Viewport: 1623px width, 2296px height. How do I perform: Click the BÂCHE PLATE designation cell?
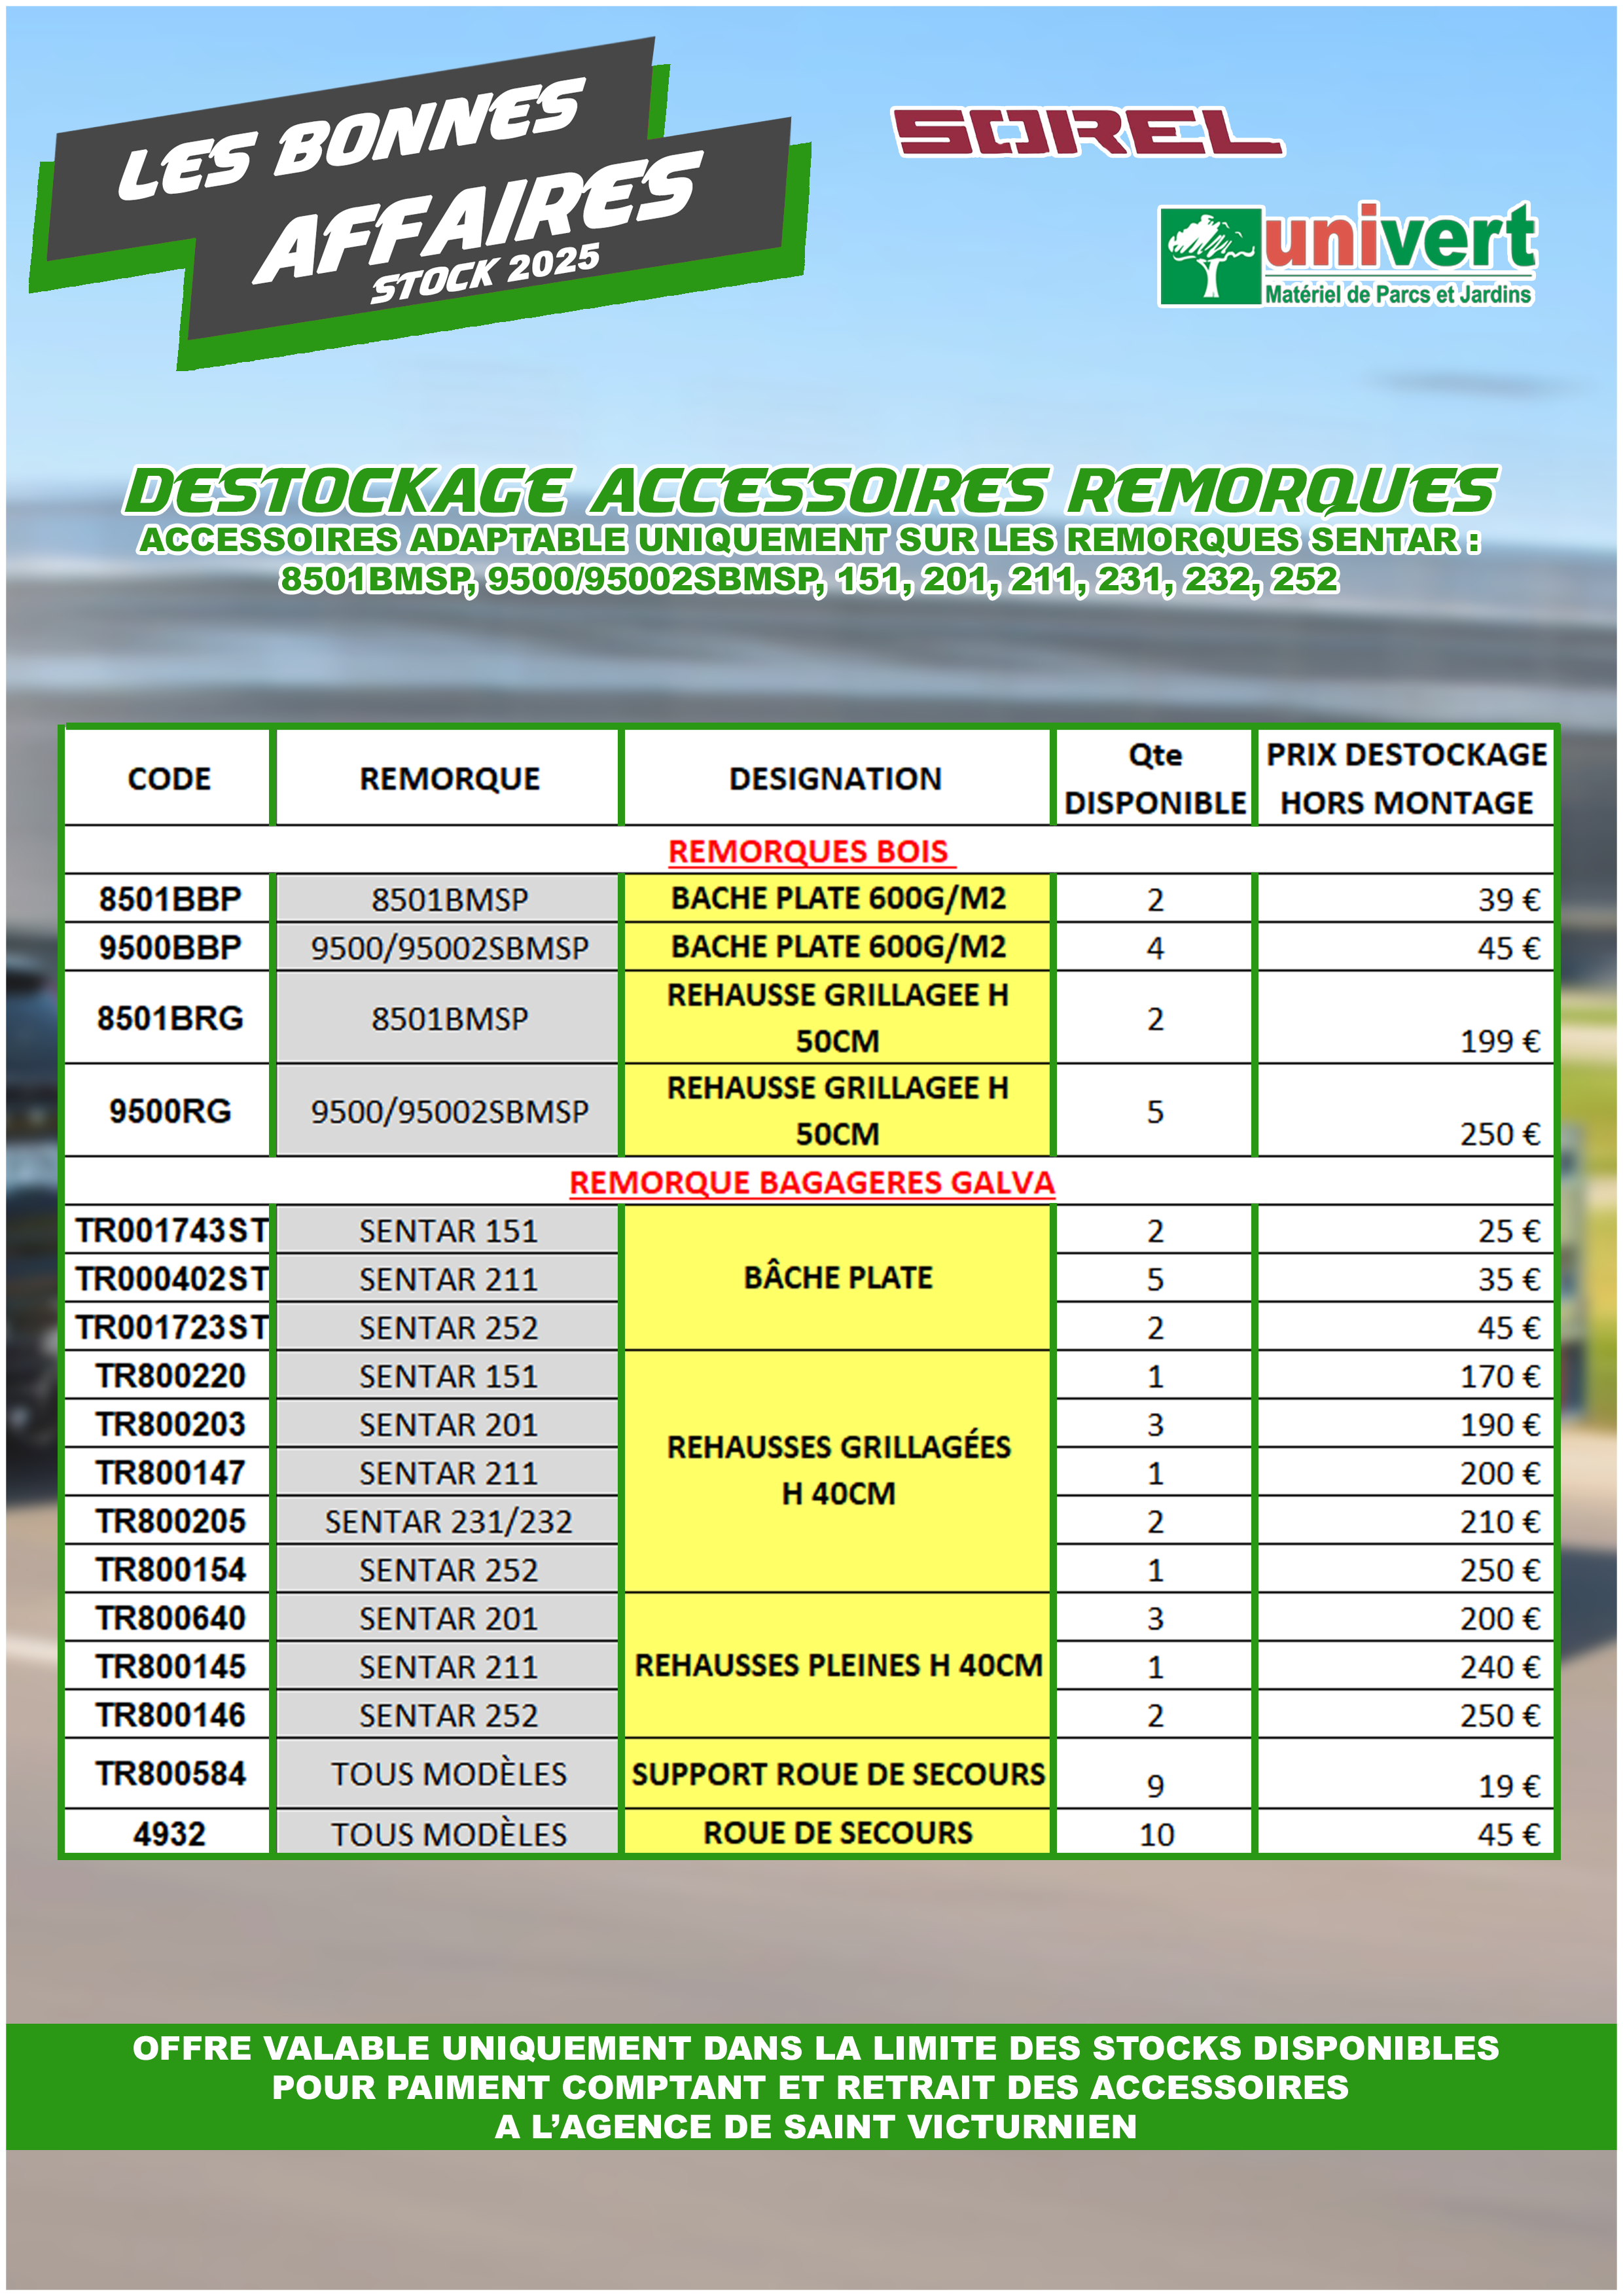tap(838, 1277)
